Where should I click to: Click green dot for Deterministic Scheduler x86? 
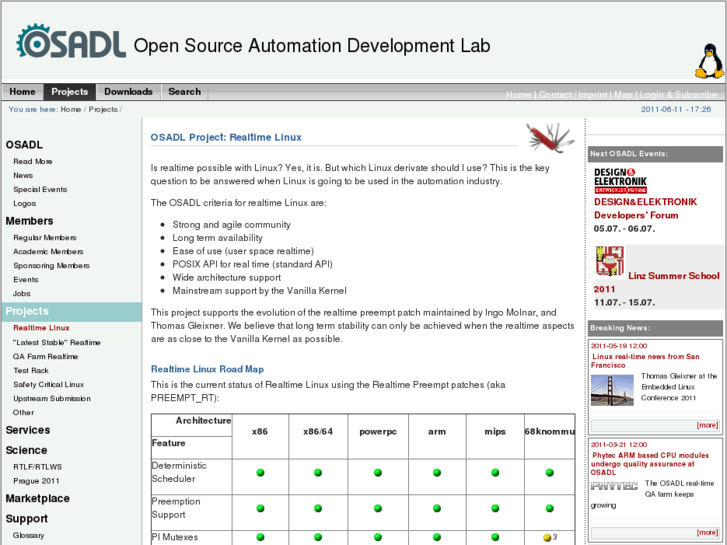(260, 473)
